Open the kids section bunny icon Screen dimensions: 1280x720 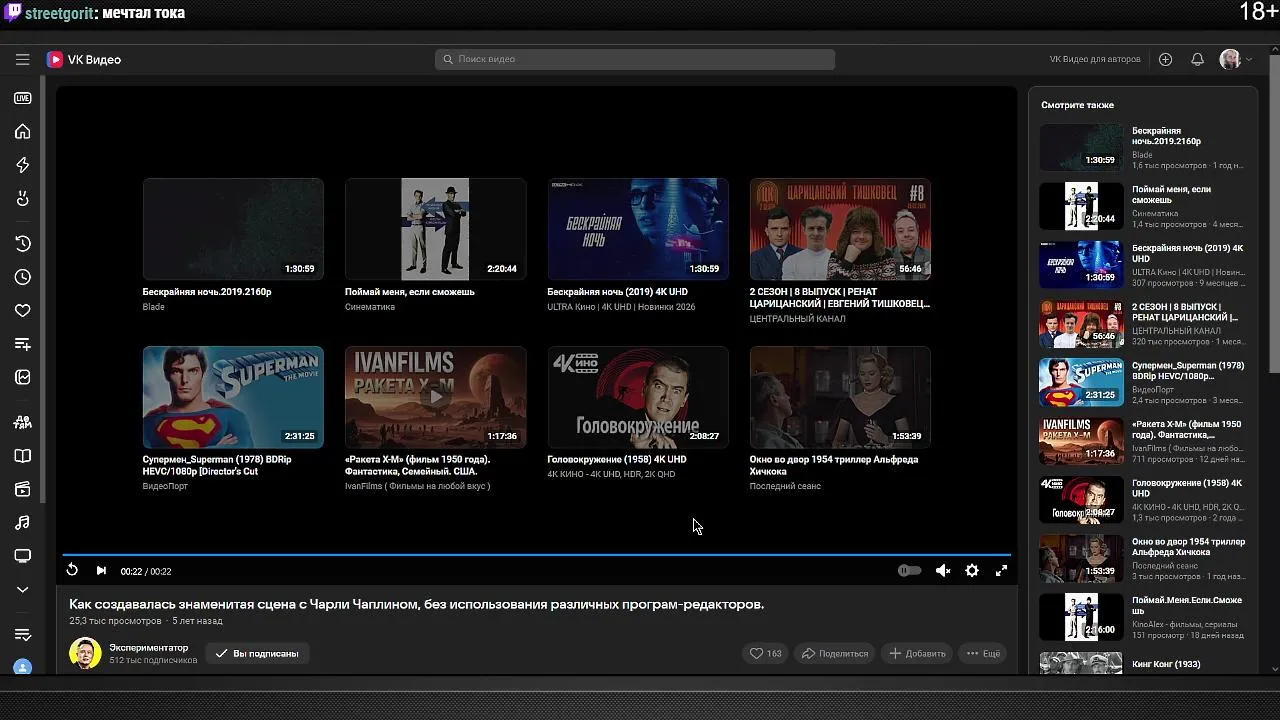(22, 198)
